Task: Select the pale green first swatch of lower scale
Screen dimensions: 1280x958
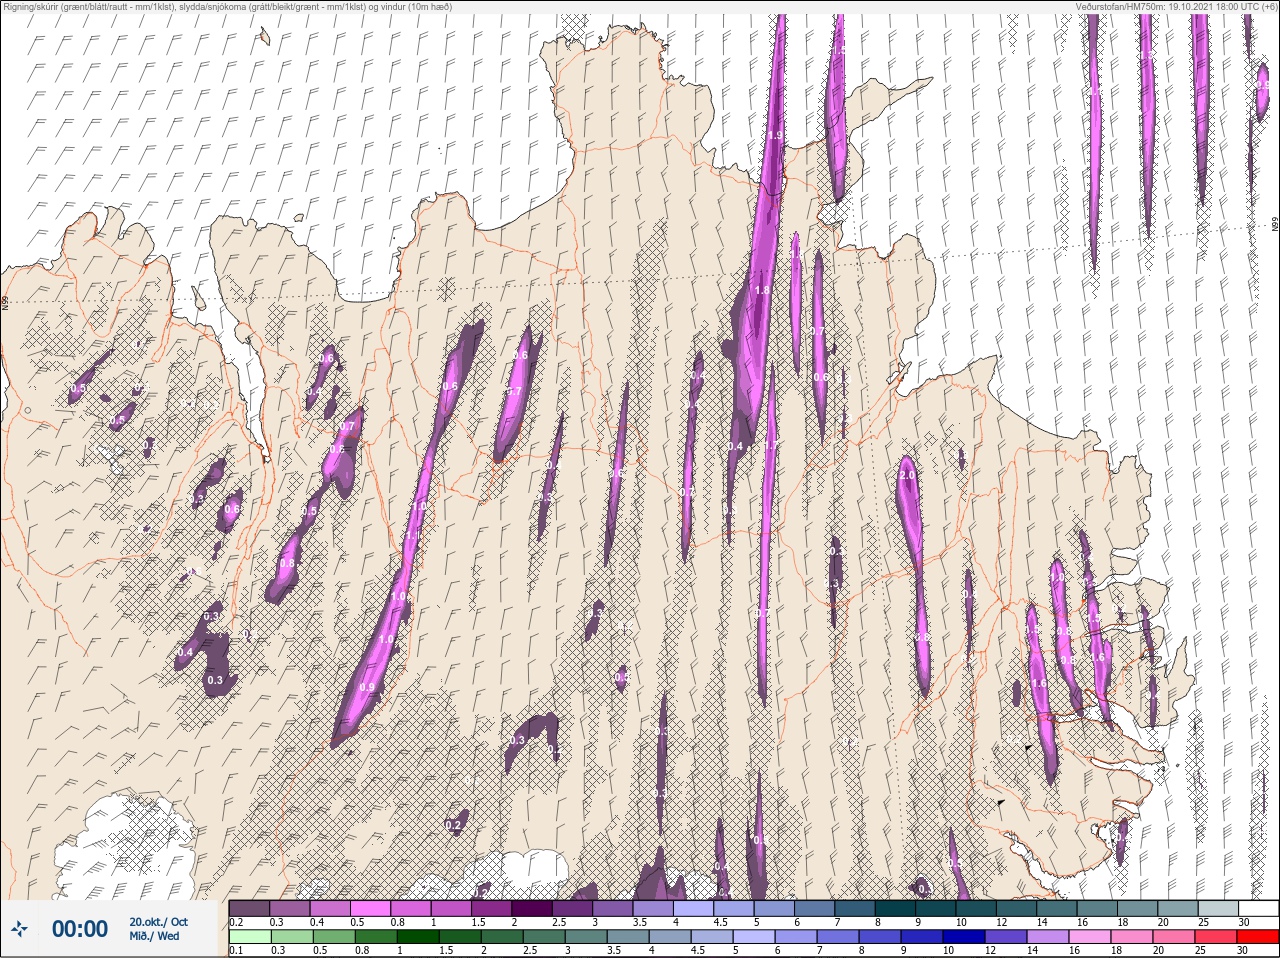Action: [249, 938]
